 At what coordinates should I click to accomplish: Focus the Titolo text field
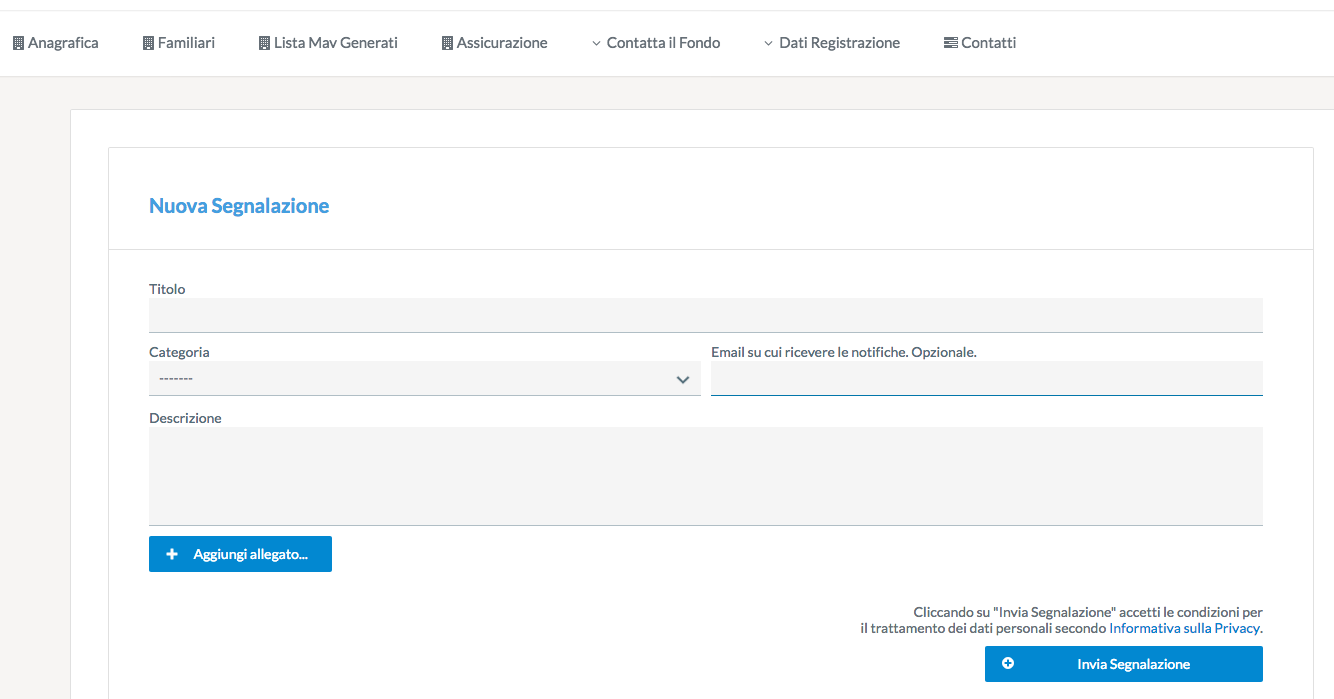click(x=705, y=315)
